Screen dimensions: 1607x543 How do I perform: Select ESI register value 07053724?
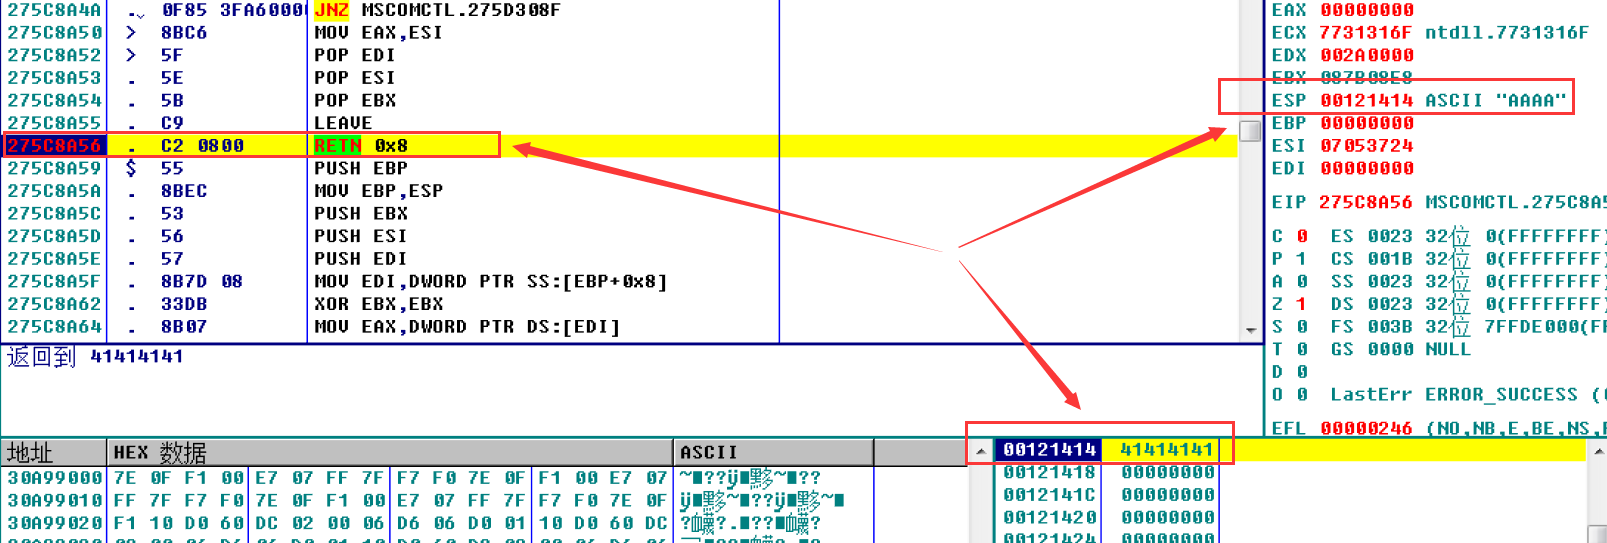click(1367, 146)
